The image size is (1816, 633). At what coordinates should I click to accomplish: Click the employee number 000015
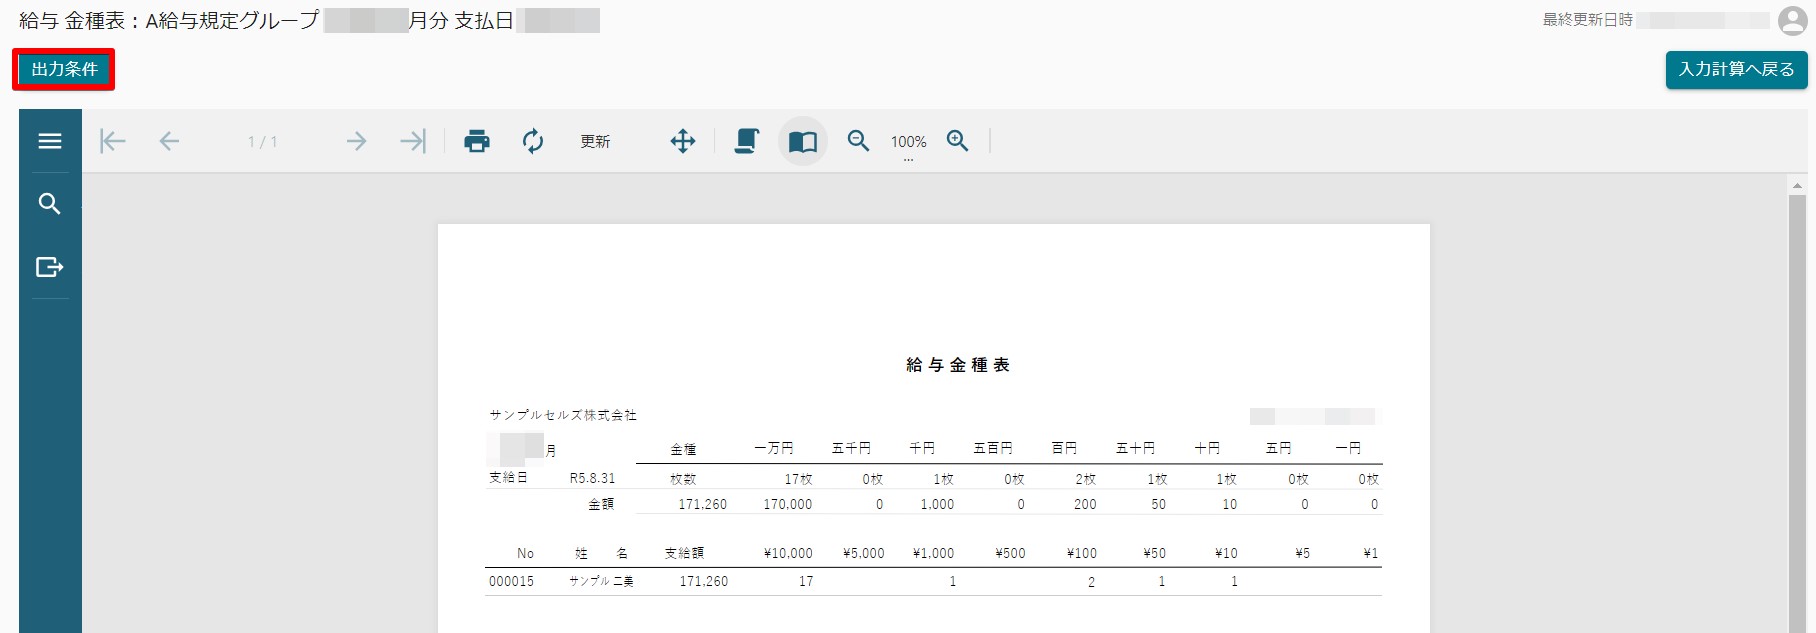511,581
